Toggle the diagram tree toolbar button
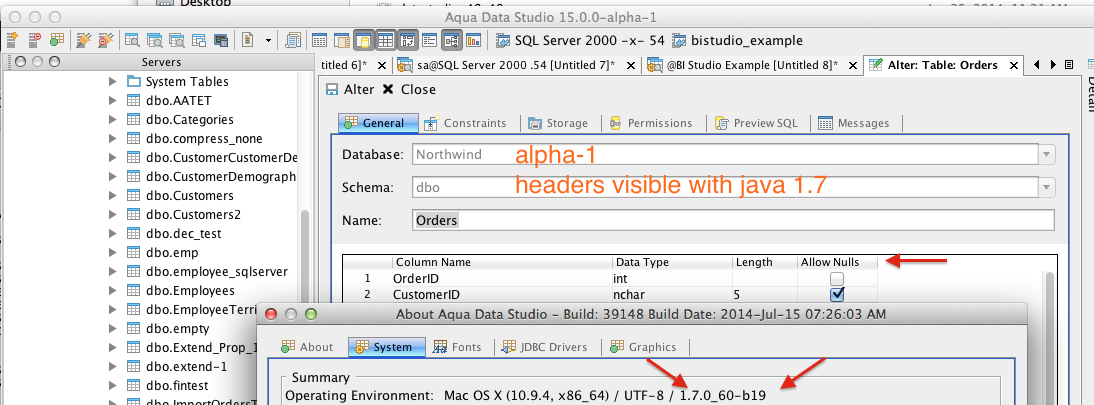The width and height of the screenshot is (1094, 405). 451,40
